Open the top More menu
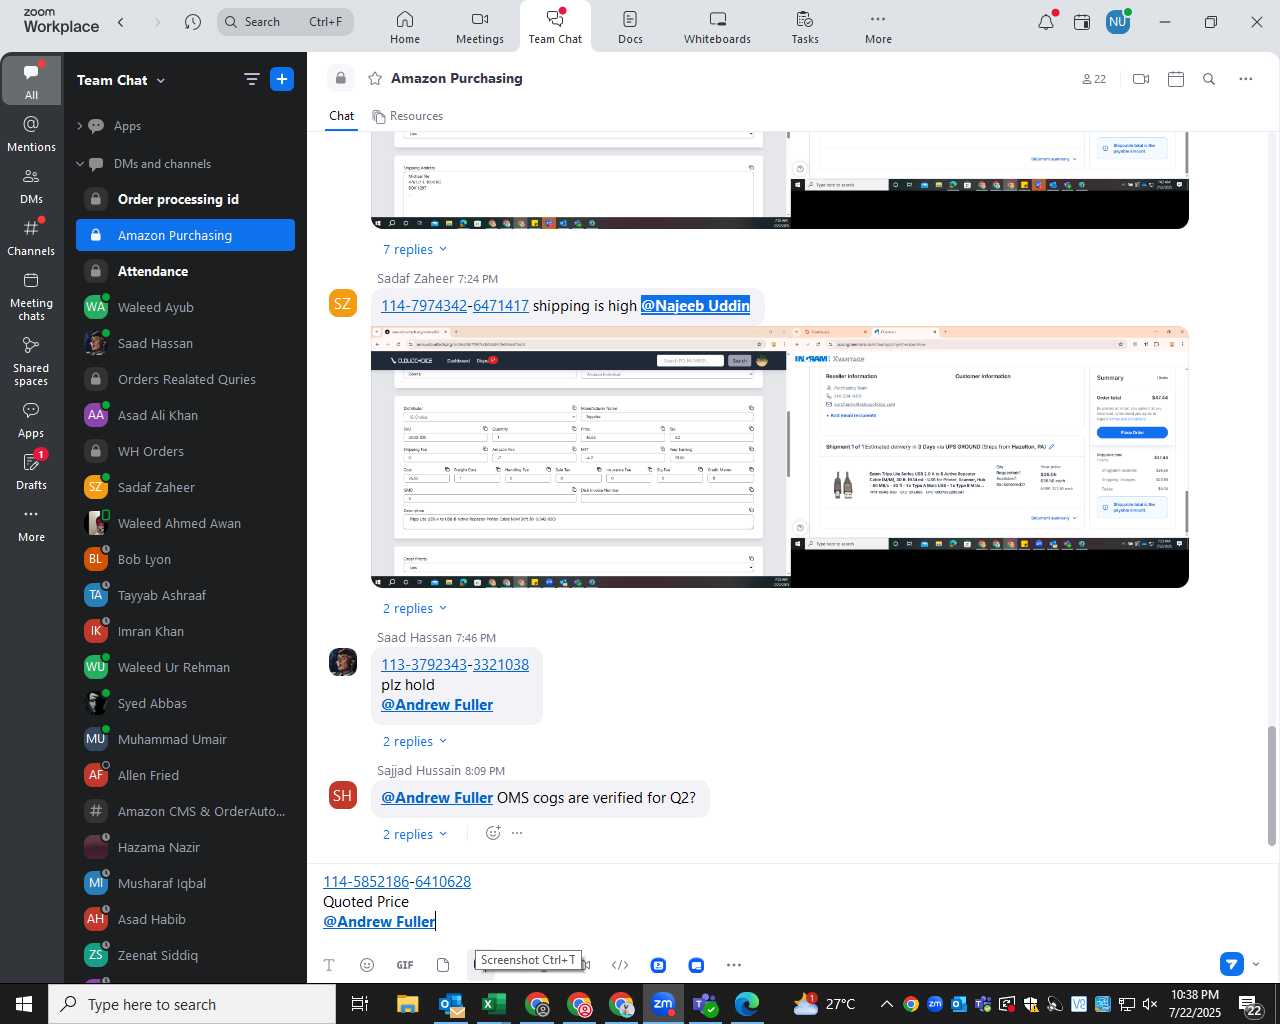Screen dimensions: 1280x1024 pyautogui.click(x=878, y=27)
